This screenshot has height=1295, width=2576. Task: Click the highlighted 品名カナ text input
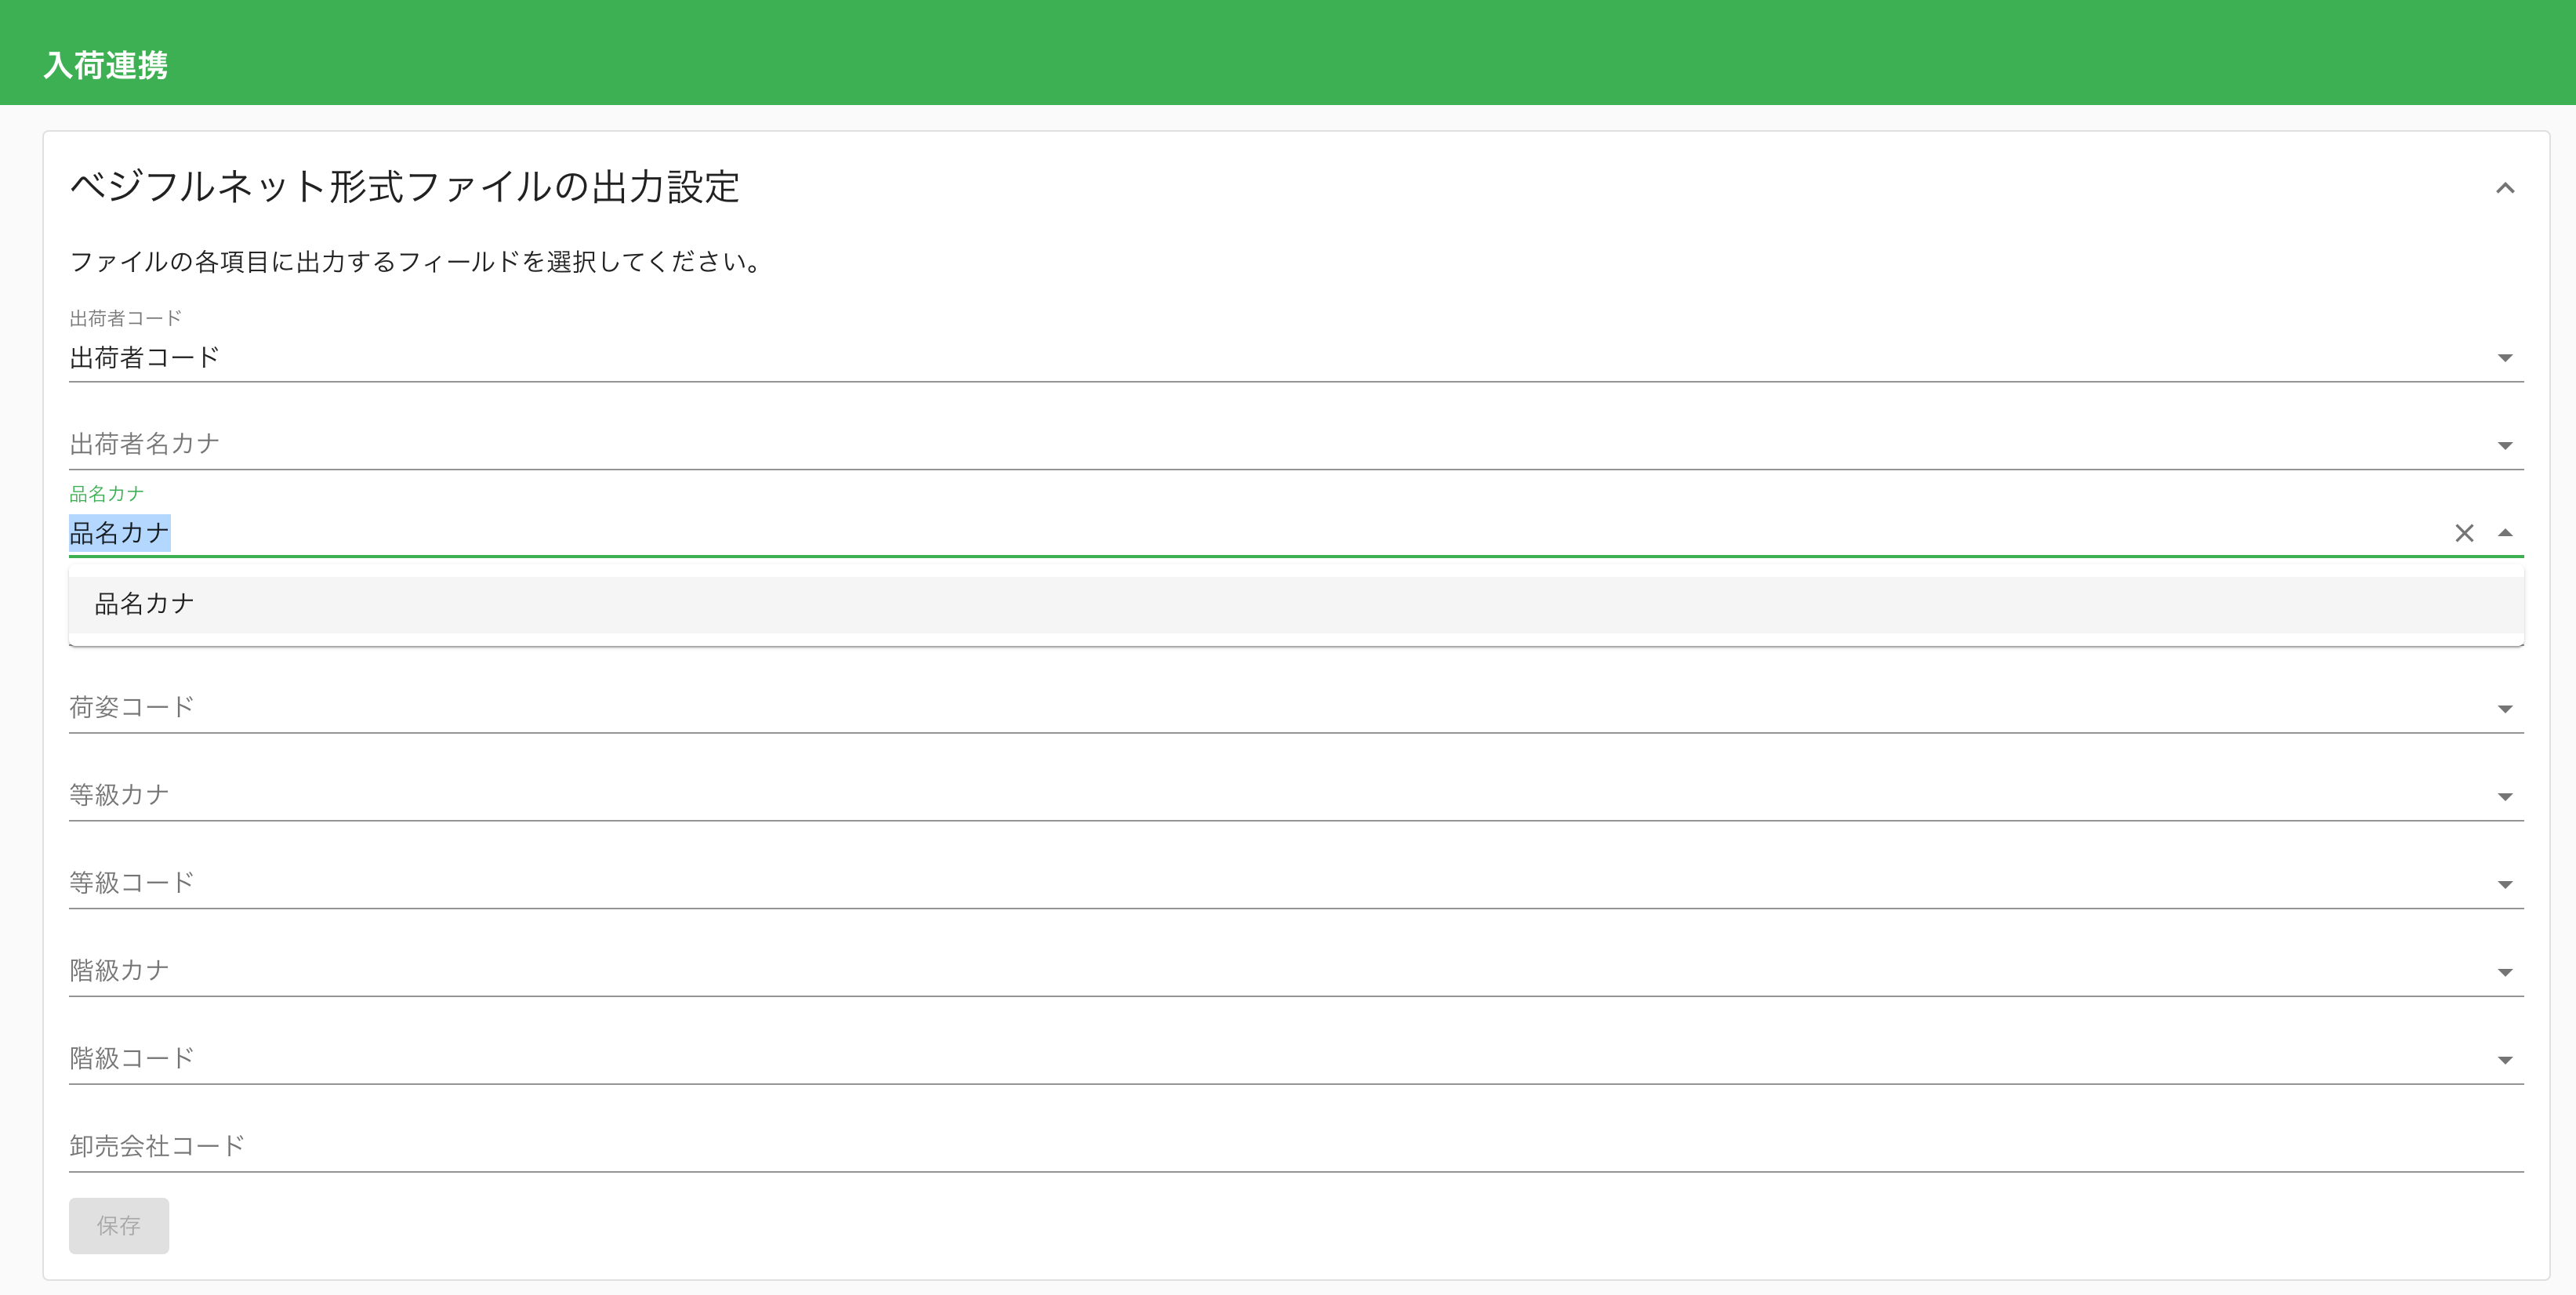pyautogui.click(x=120, y=533)
